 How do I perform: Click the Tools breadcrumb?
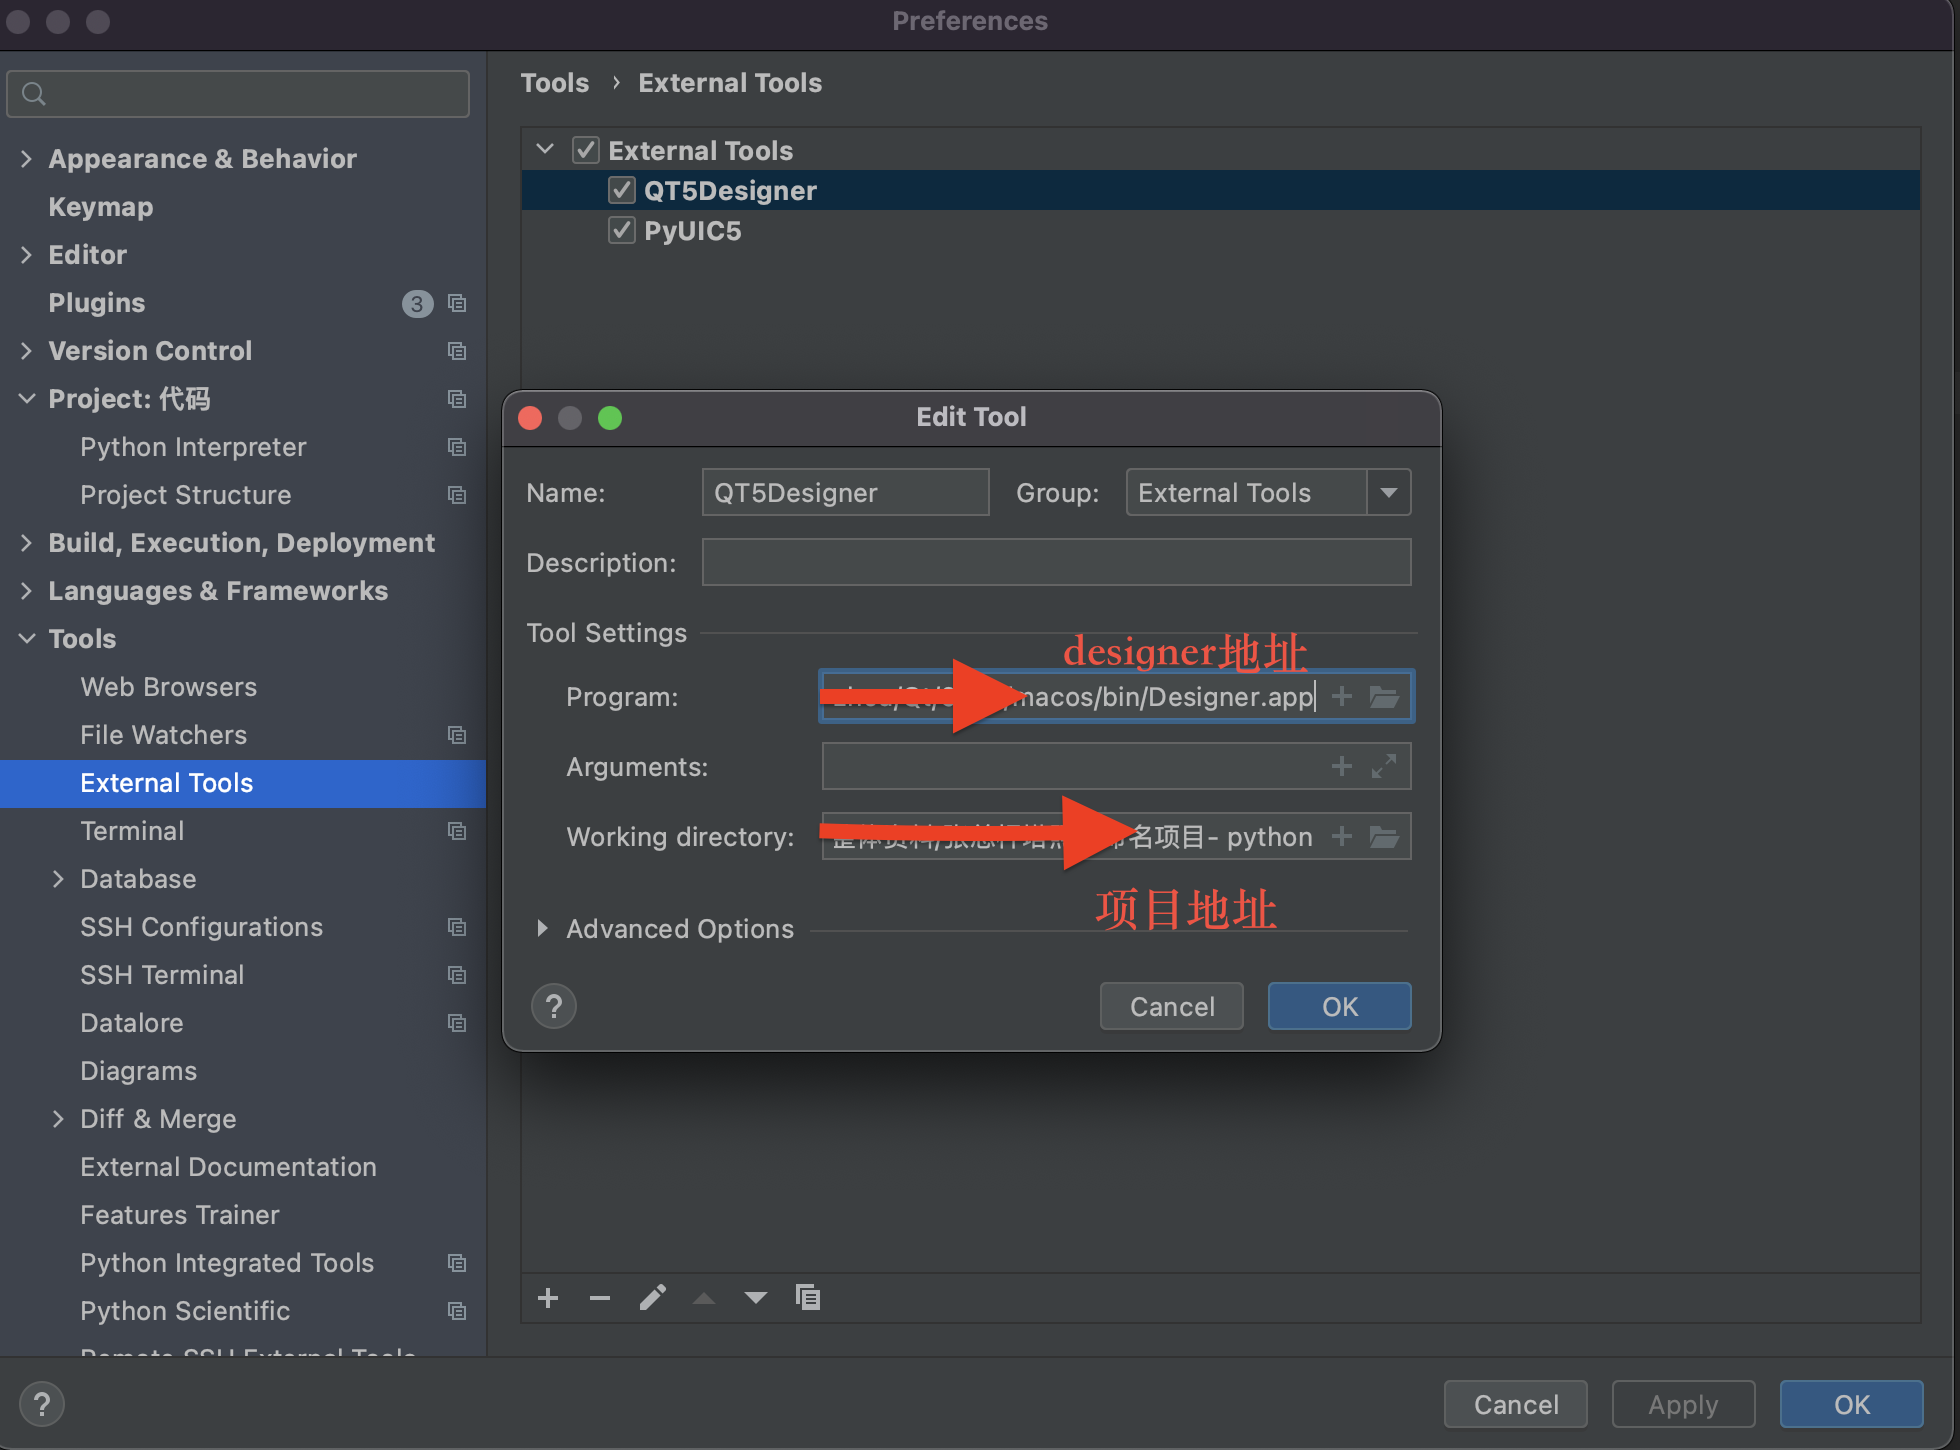[x=555, y=82]
